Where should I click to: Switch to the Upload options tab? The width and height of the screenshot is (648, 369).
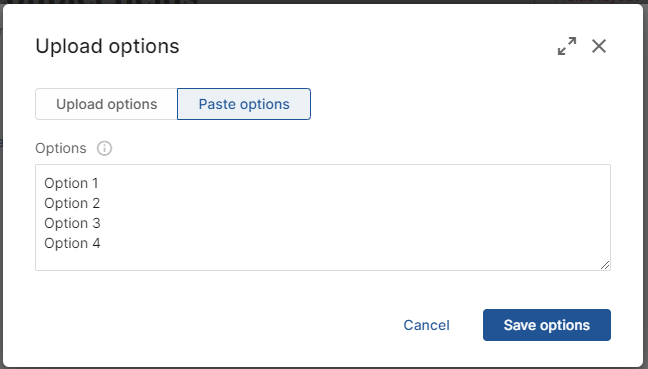(107, 104)
